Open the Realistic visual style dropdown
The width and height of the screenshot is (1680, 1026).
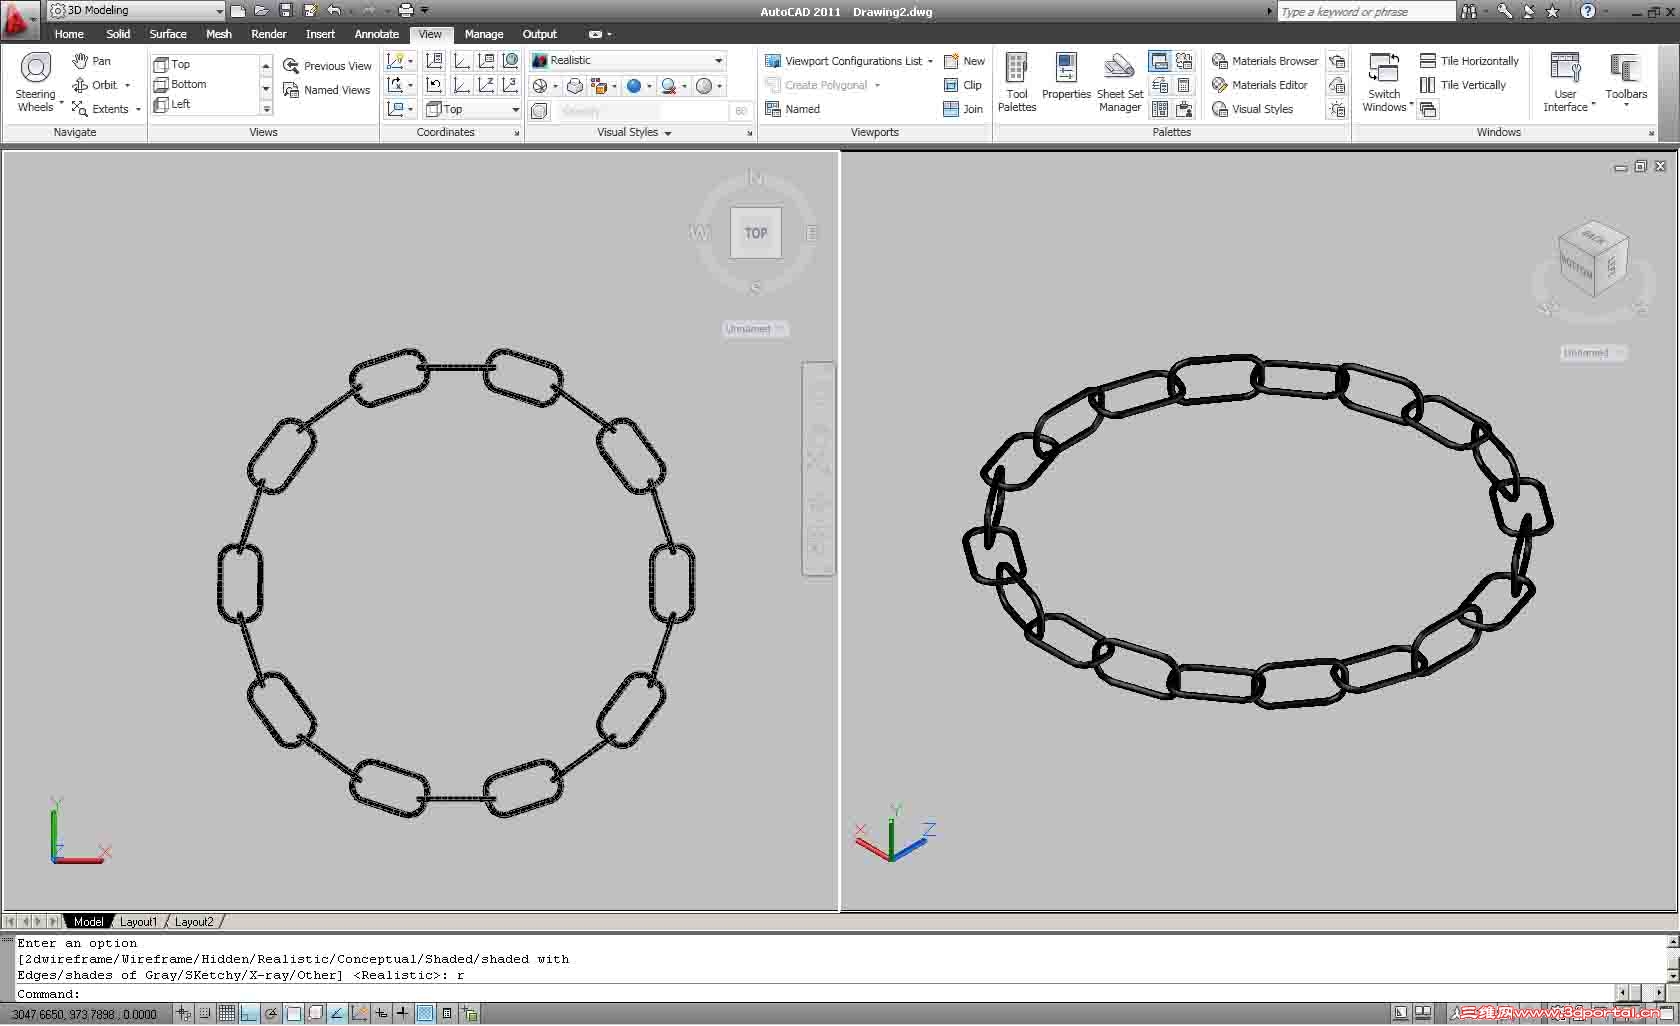click(x=627, y=60)
